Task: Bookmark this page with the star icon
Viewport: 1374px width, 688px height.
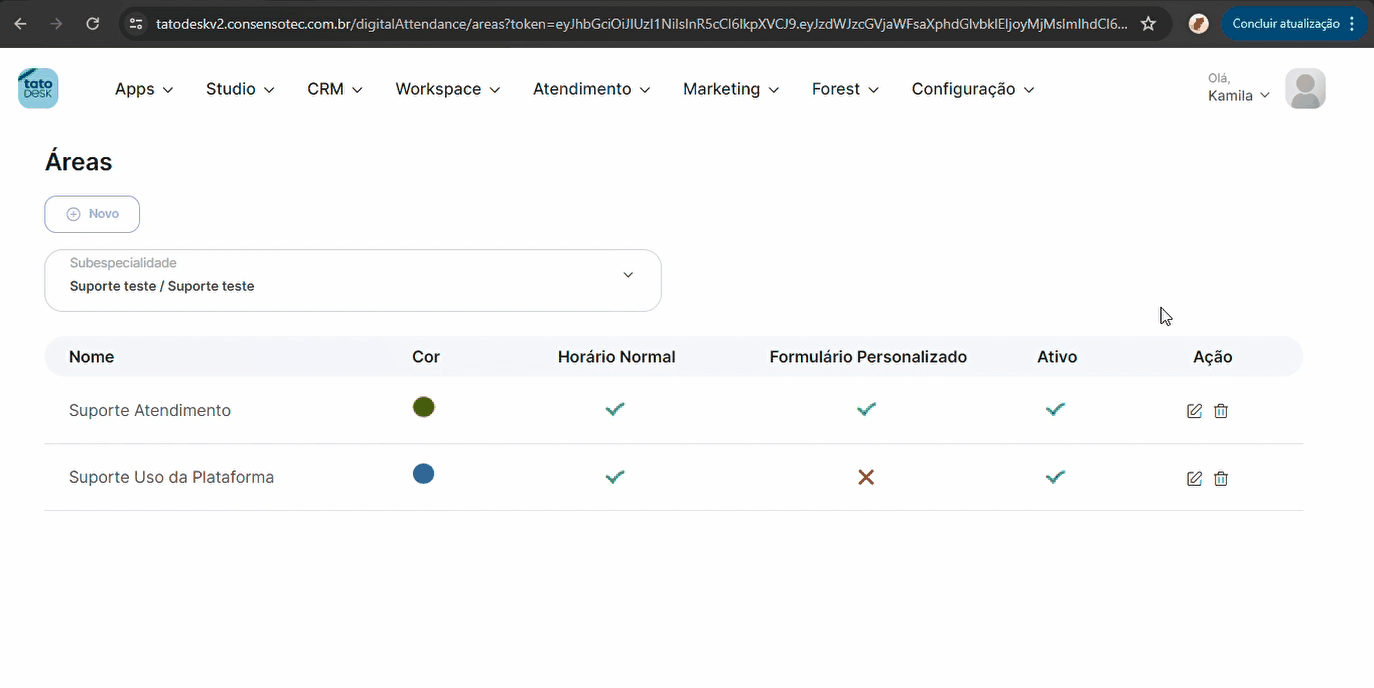Action: coord(1148,24)
